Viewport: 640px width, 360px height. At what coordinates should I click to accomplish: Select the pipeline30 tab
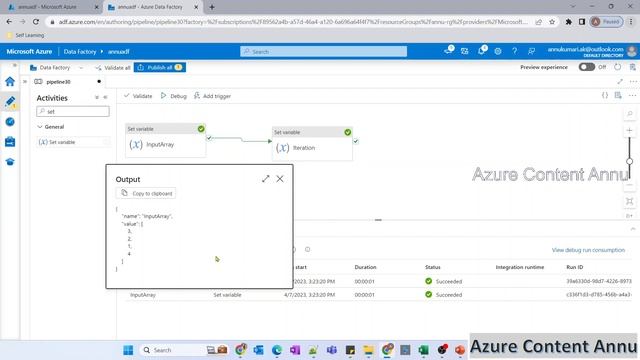point(58,82)
